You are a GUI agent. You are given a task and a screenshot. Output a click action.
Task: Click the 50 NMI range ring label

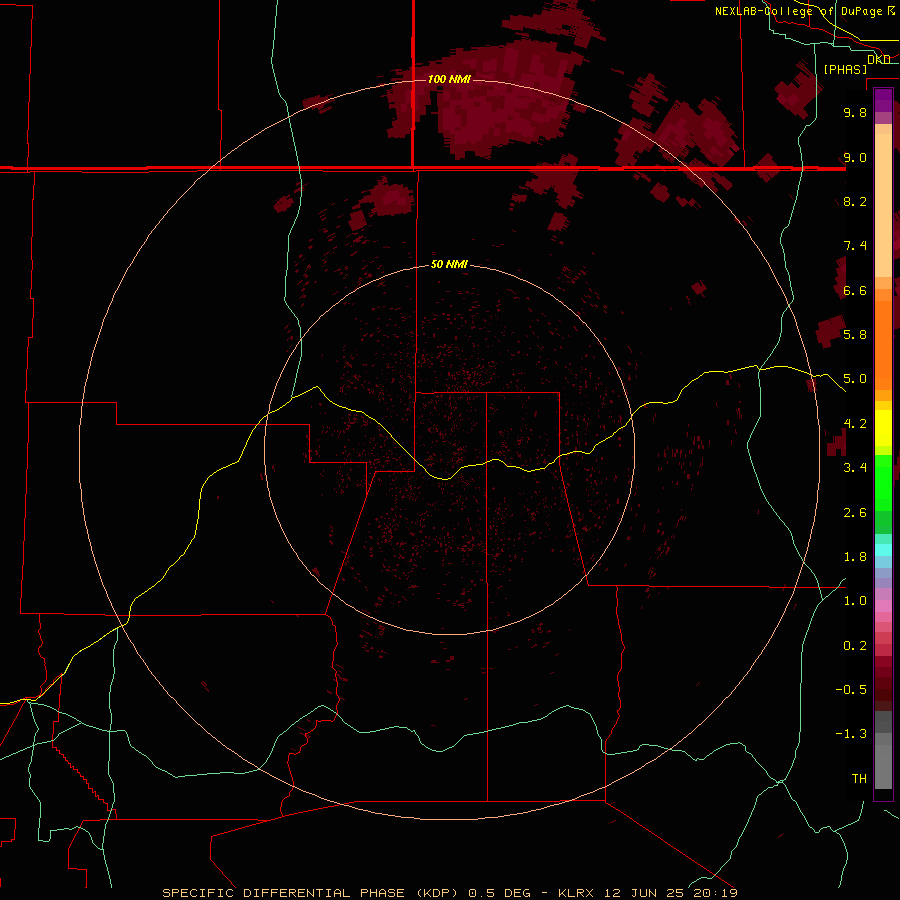449,264
